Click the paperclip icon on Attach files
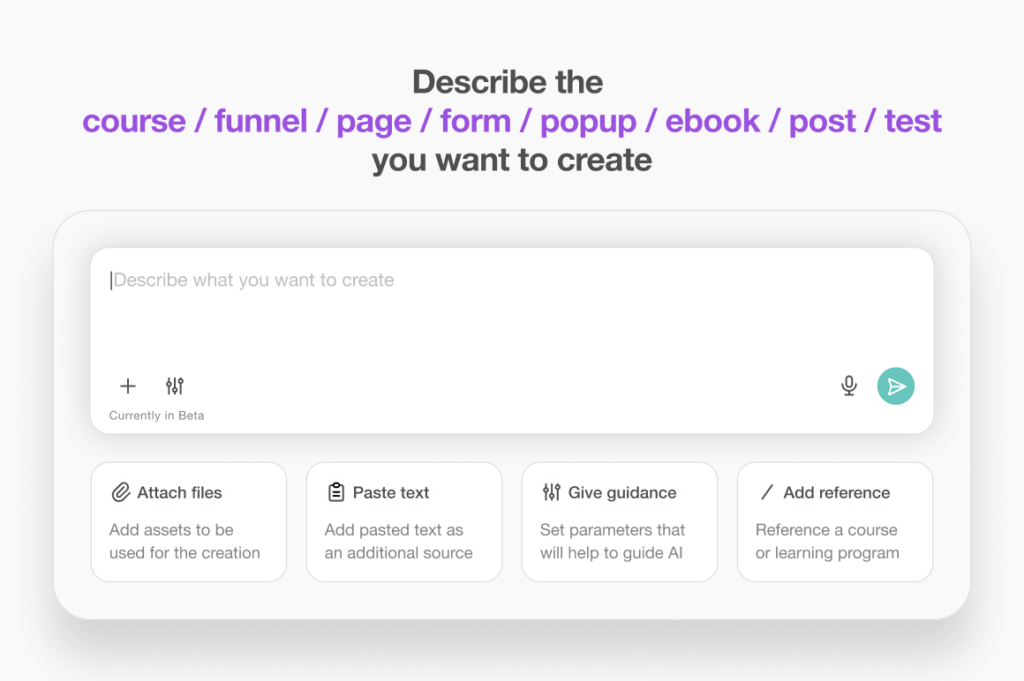This screenshot has height=681, width=1024. [x=121, y=492]
